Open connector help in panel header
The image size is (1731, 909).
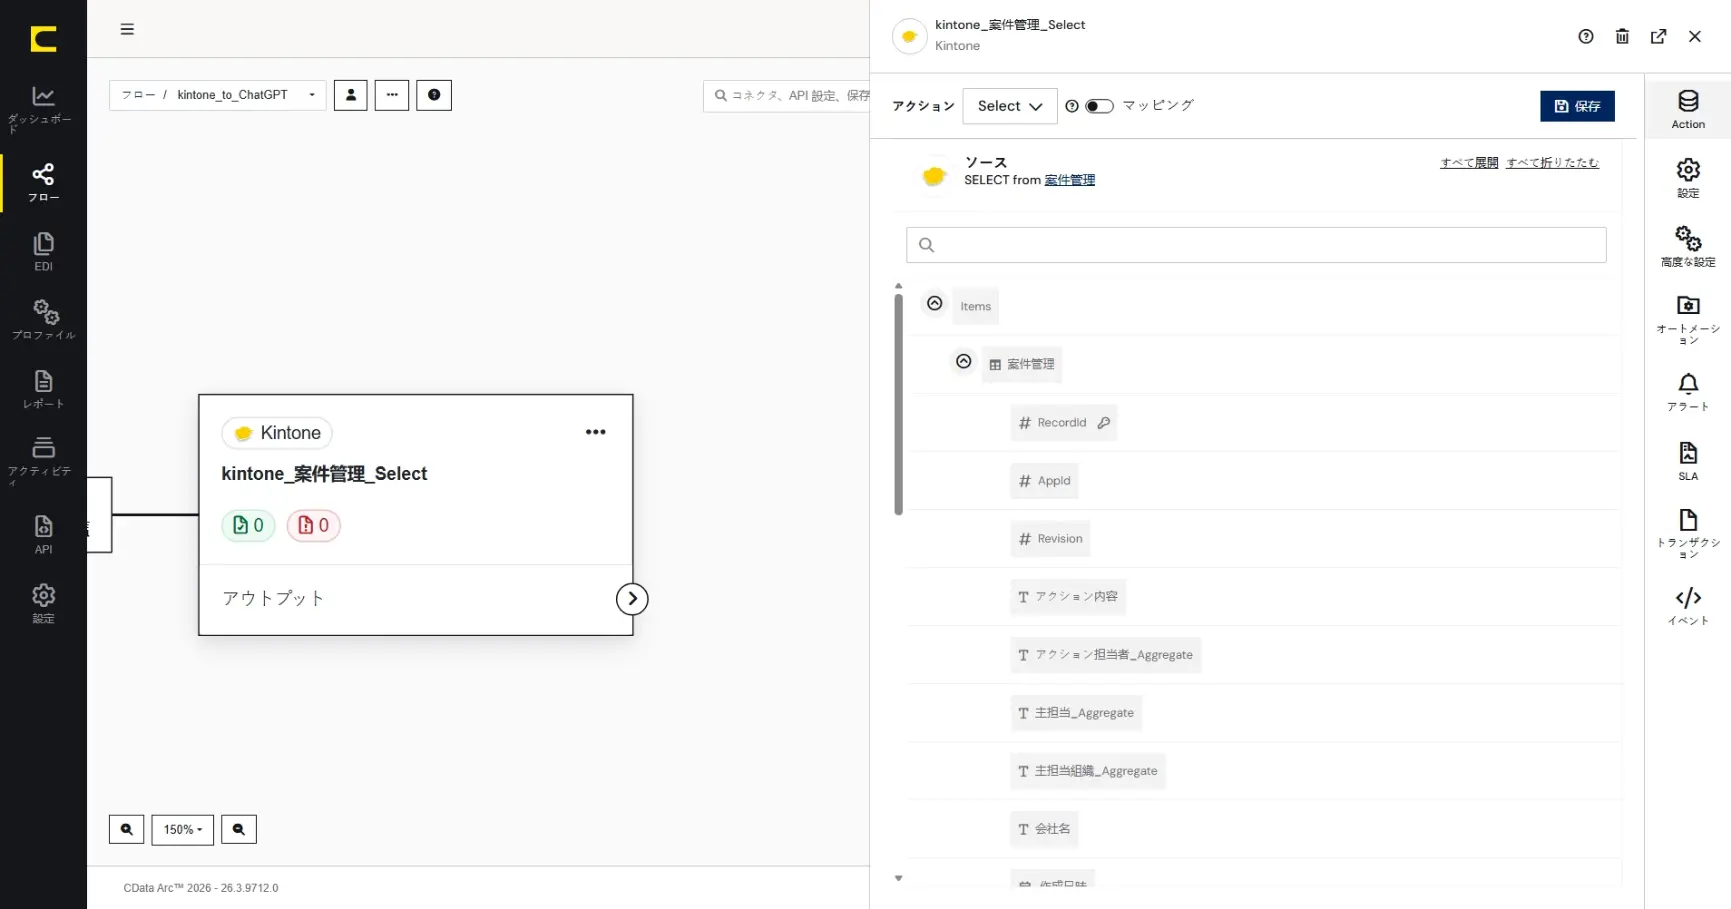[1586, 37]
